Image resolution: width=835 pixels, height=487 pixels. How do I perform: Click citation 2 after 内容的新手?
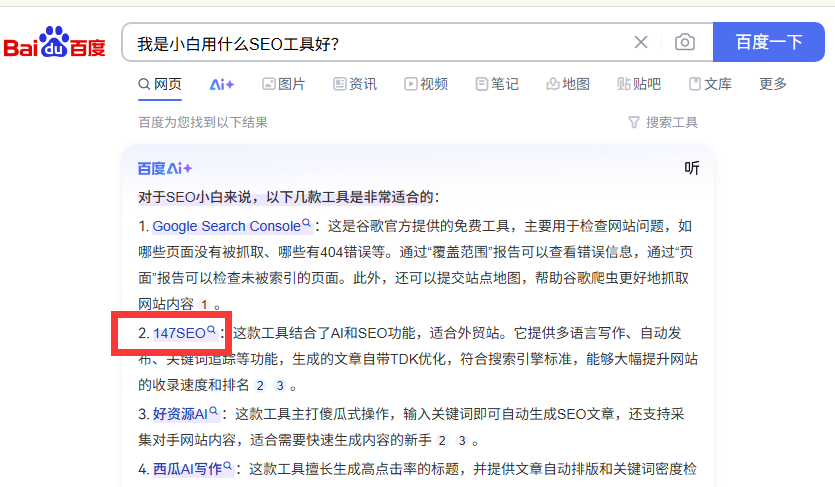point(442,441)
